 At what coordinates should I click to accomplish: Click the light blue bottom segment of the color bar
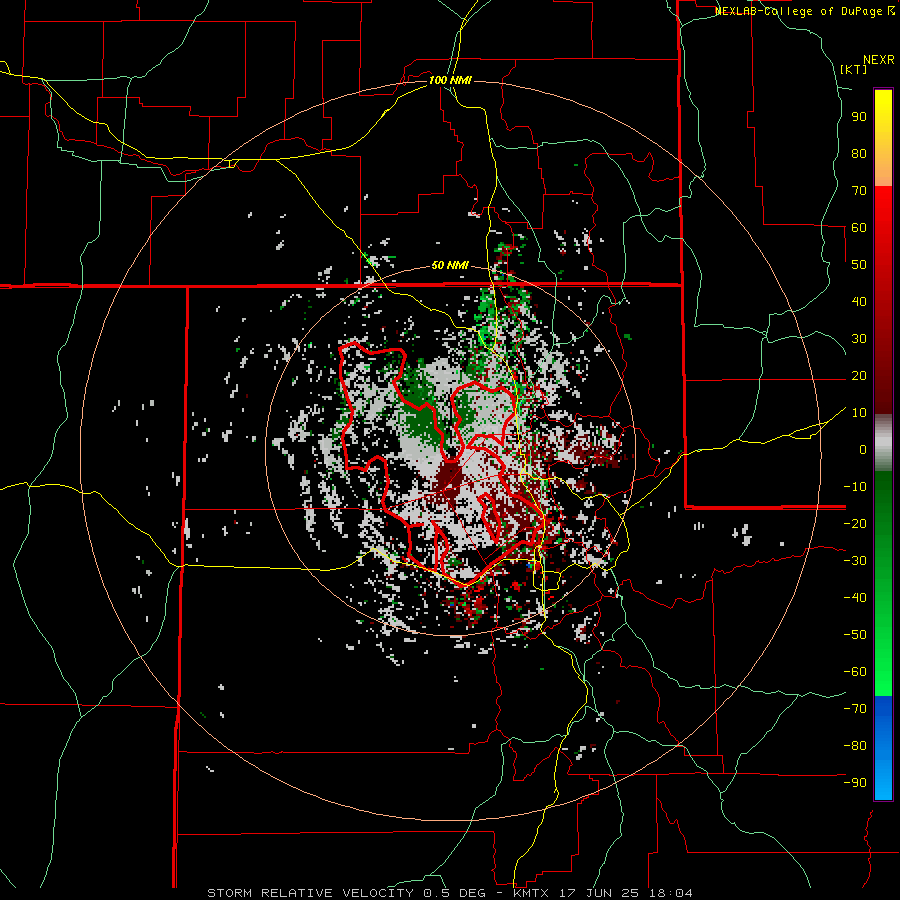point(883,778)
